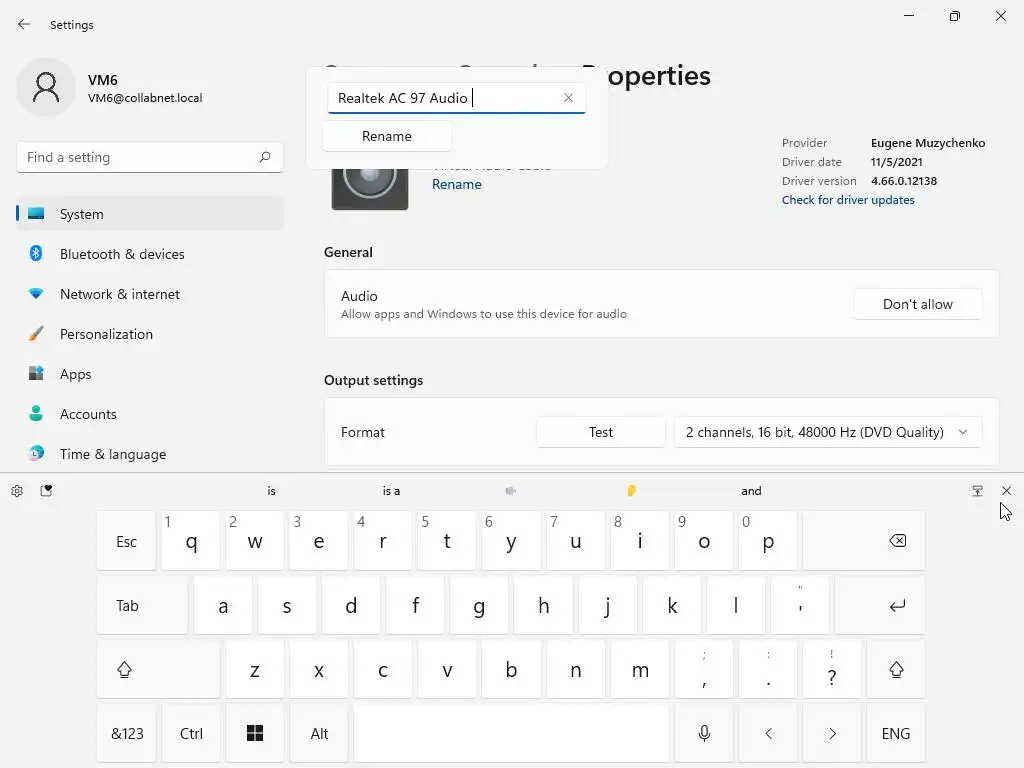Tap the q key
The width and height of the screenshot is (1024, 768).
(x=191, y=541)
